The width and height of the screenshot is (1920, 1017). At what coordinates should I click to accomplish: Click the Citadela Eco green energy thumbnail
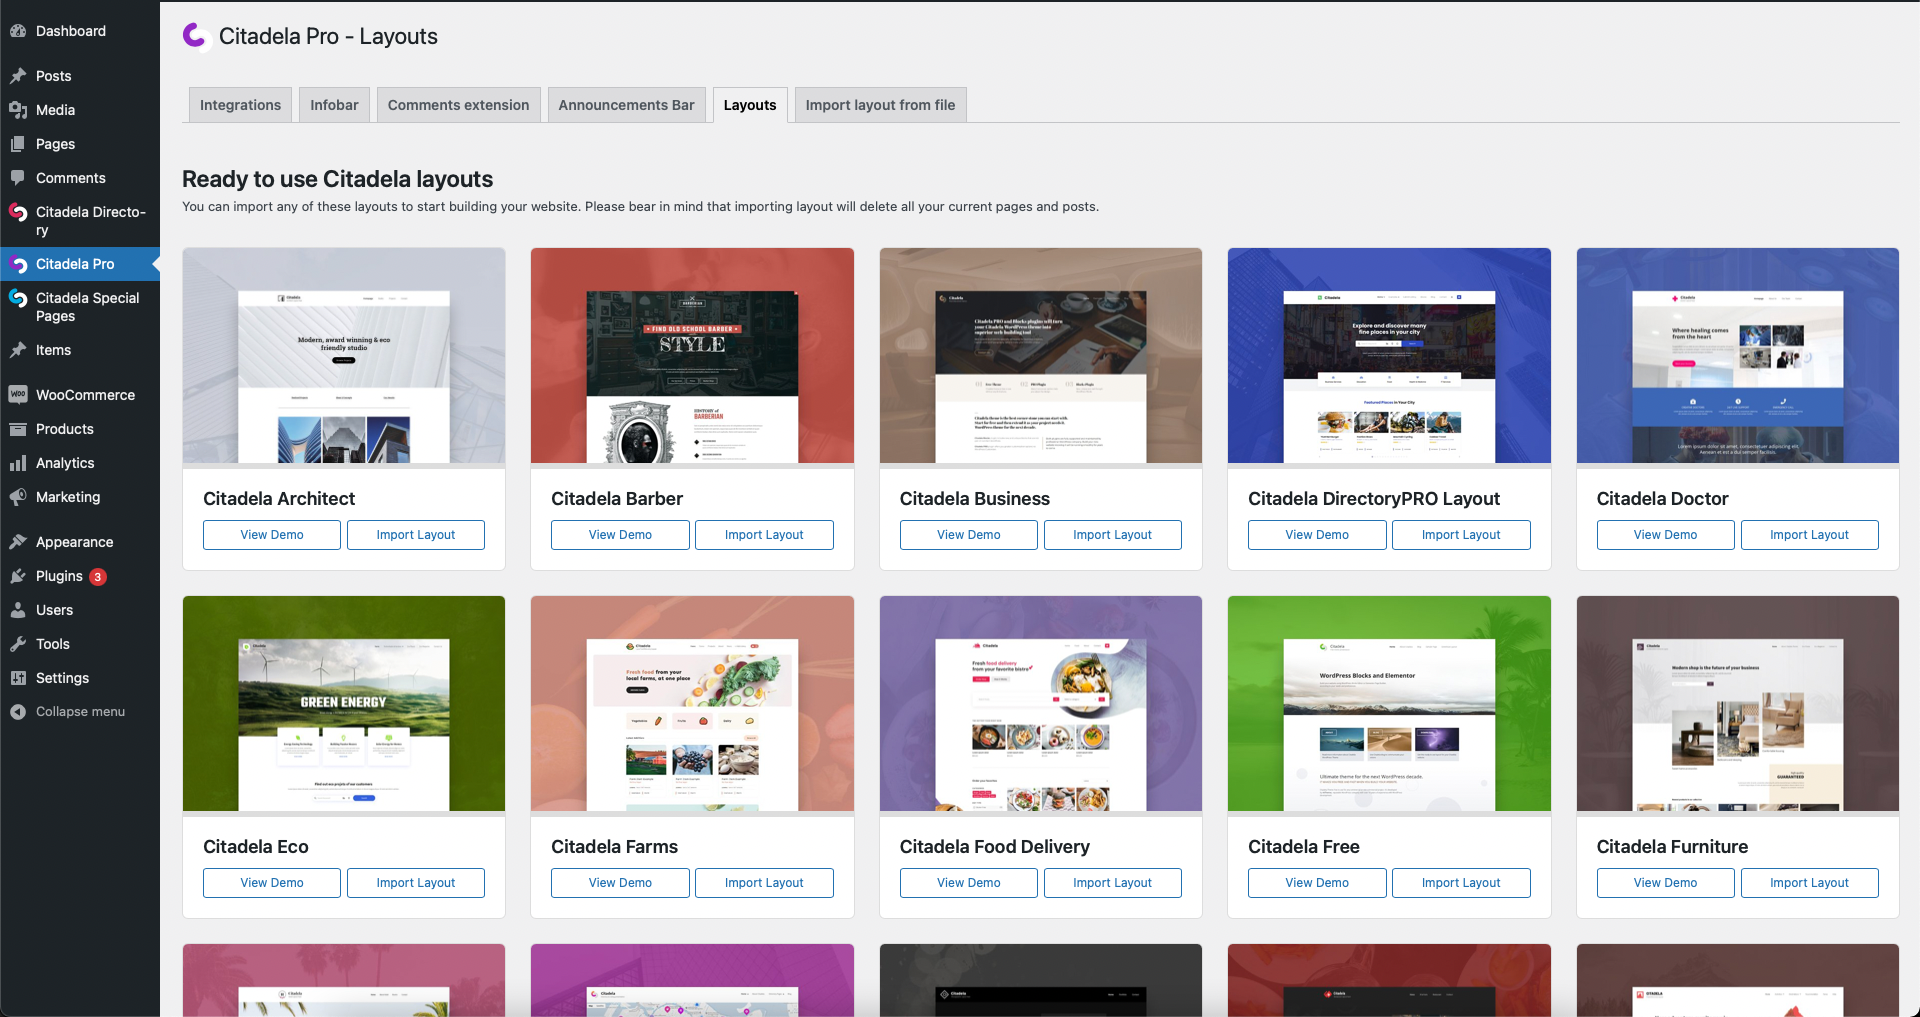(x=344, y=704)
